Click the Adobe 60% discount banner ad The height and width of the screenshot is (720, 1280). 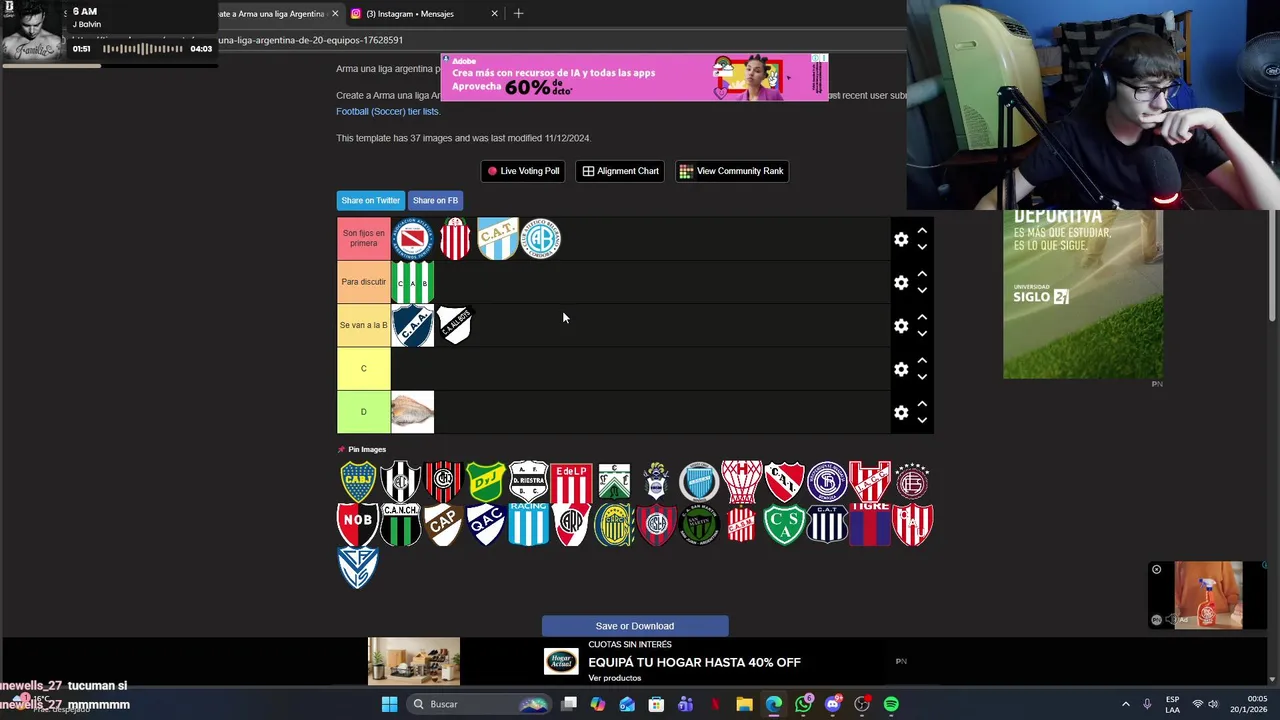pos(634,77)
